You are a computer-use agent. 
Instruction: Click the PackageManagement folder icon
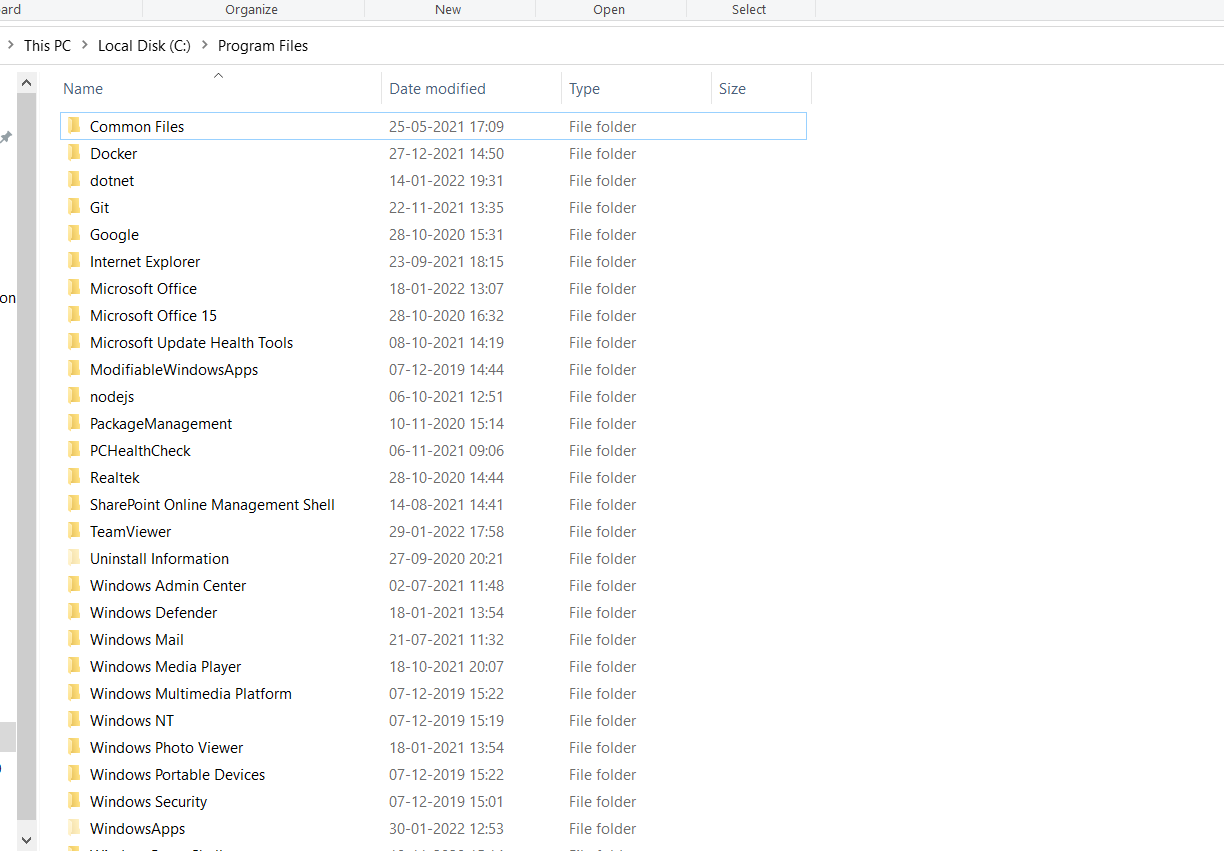pyautogui.click(x=74, y=423)
